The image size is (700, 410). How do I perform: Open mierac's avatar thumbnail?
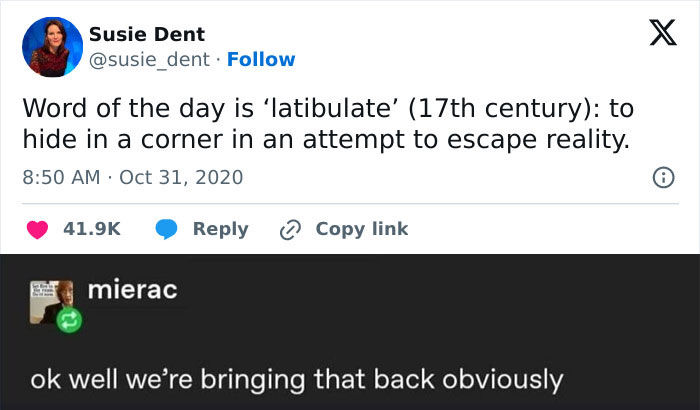51,302
